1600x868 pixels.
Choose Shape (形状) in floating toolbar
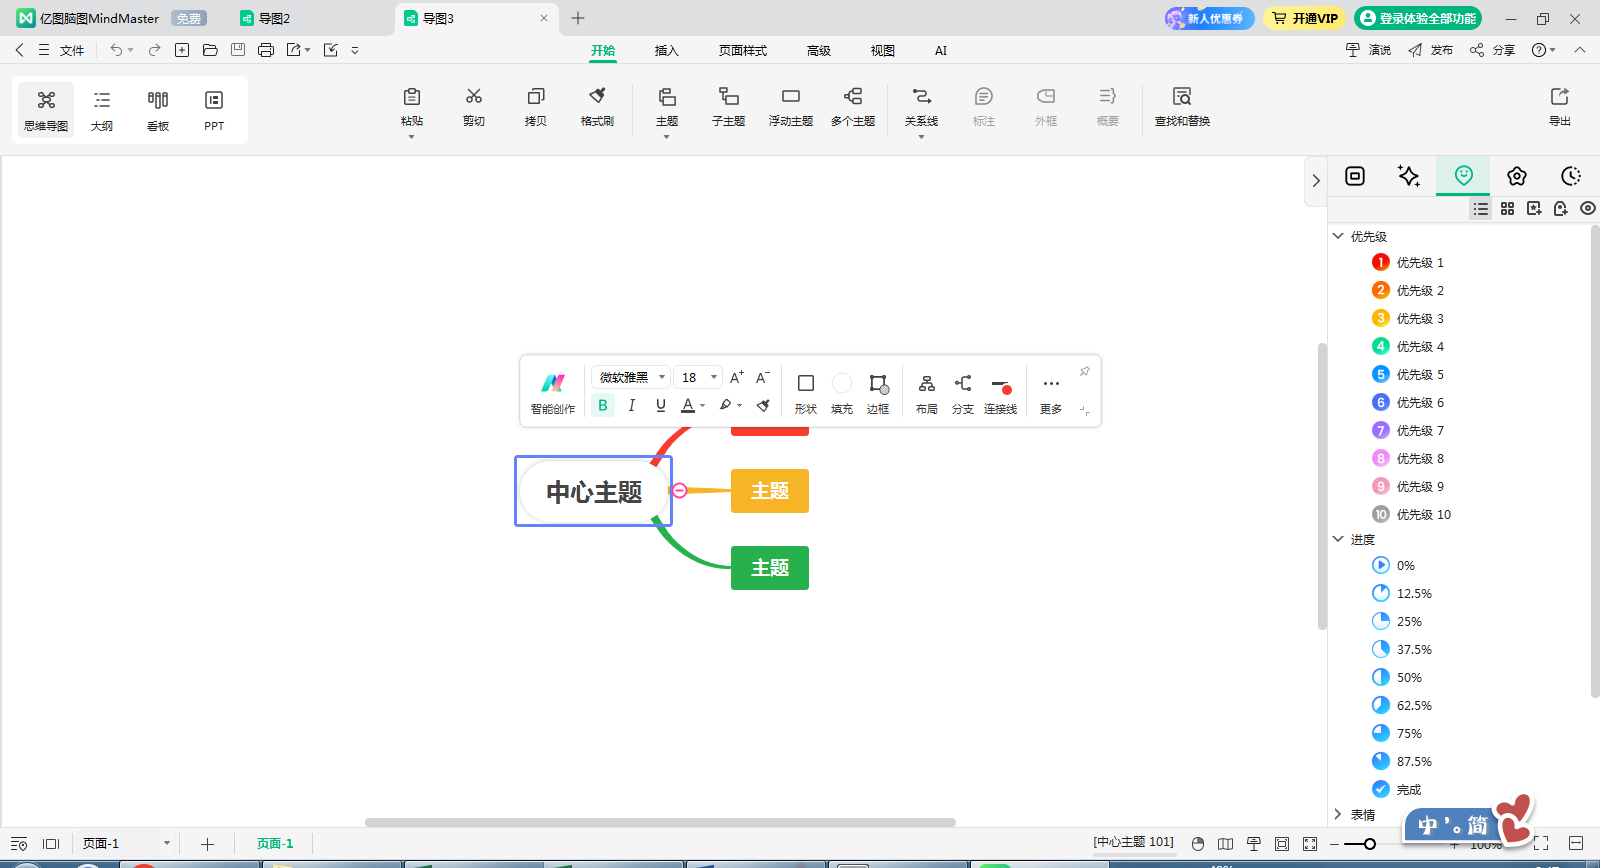[x=806, y=393]
